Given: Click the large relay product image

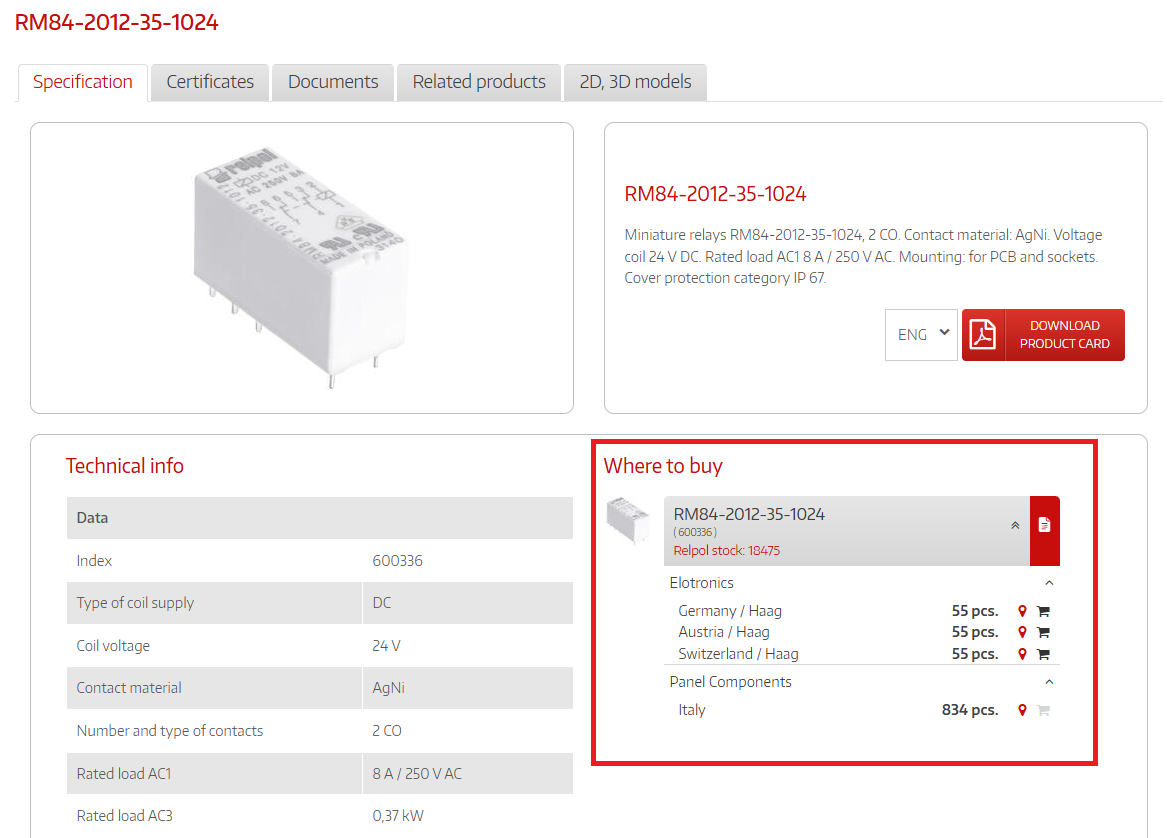Looking at the screenshot, I should [301, 267].
